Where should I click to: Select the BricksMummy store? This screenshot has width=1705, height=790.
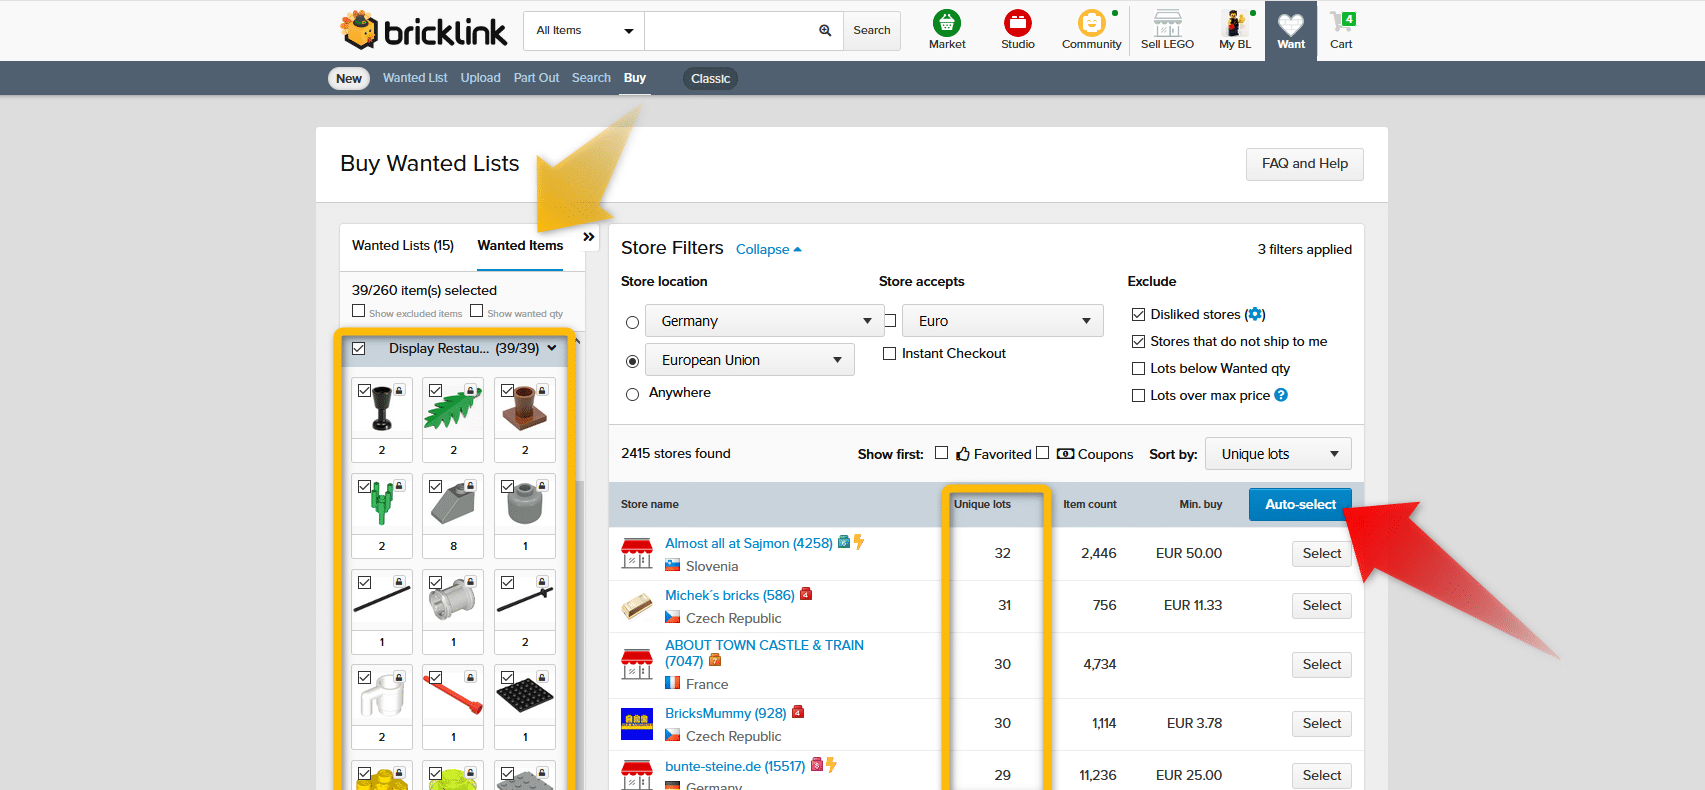(1321, 724)
